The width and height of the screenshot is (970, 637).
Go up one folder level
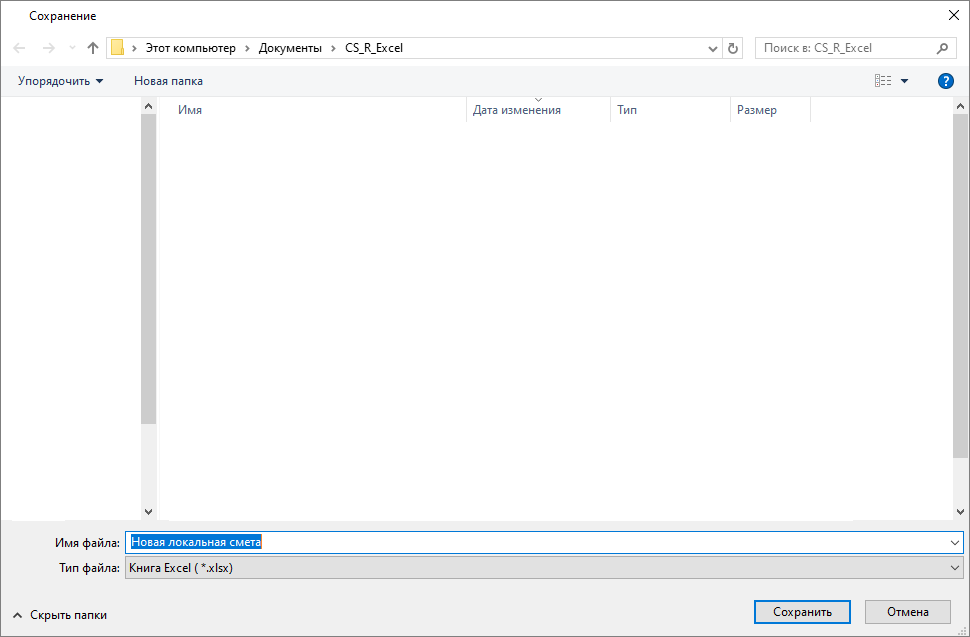93,48
